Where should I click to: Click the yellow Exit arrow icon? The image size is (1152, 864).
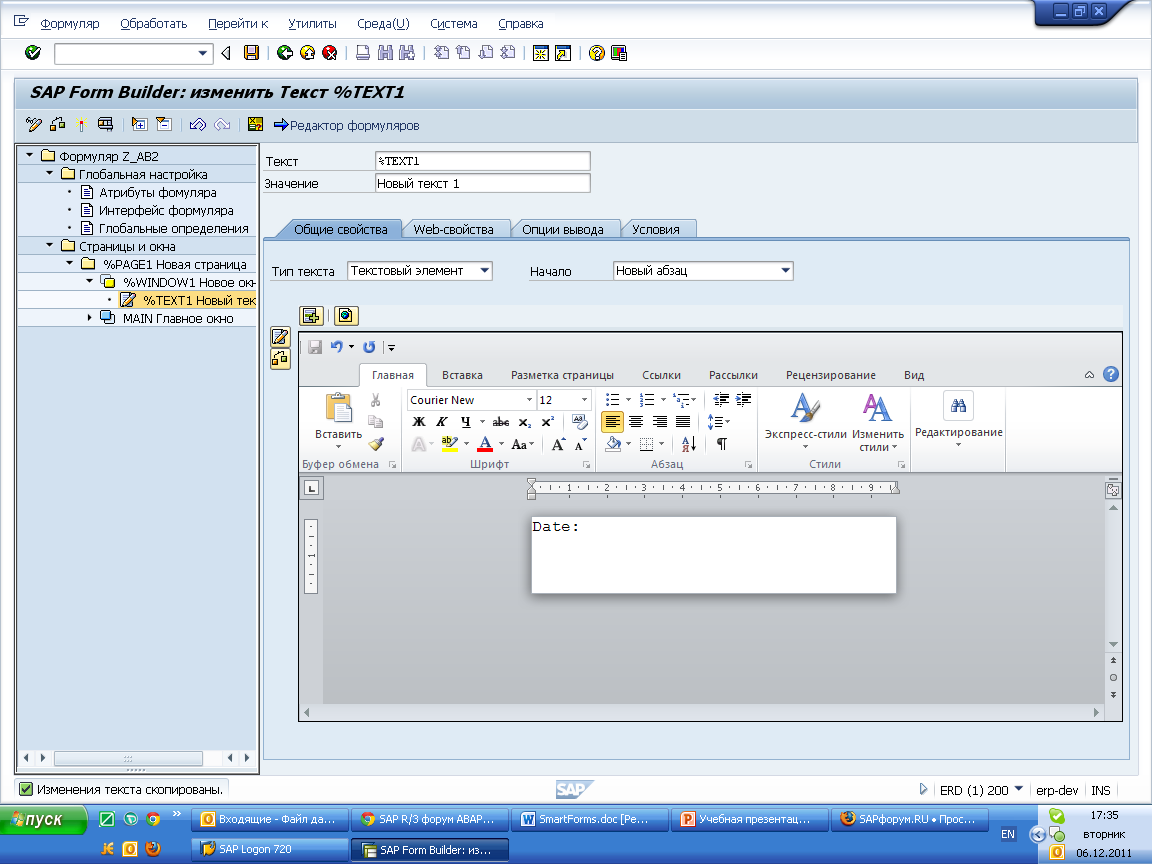[308, 53]
